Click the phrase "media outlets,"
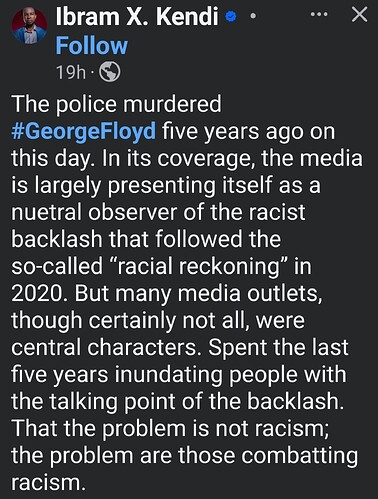The width and height of the screenshot is (378, 499). click(x=250, y=293)
